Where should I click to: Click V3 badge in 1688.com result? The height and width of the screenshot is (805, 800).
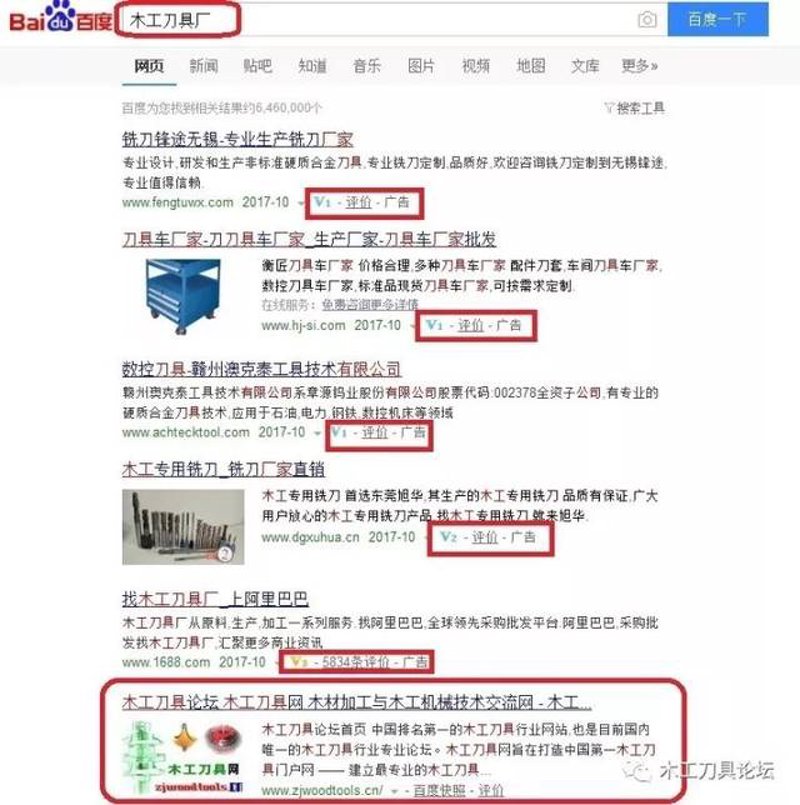coord(299,662)
